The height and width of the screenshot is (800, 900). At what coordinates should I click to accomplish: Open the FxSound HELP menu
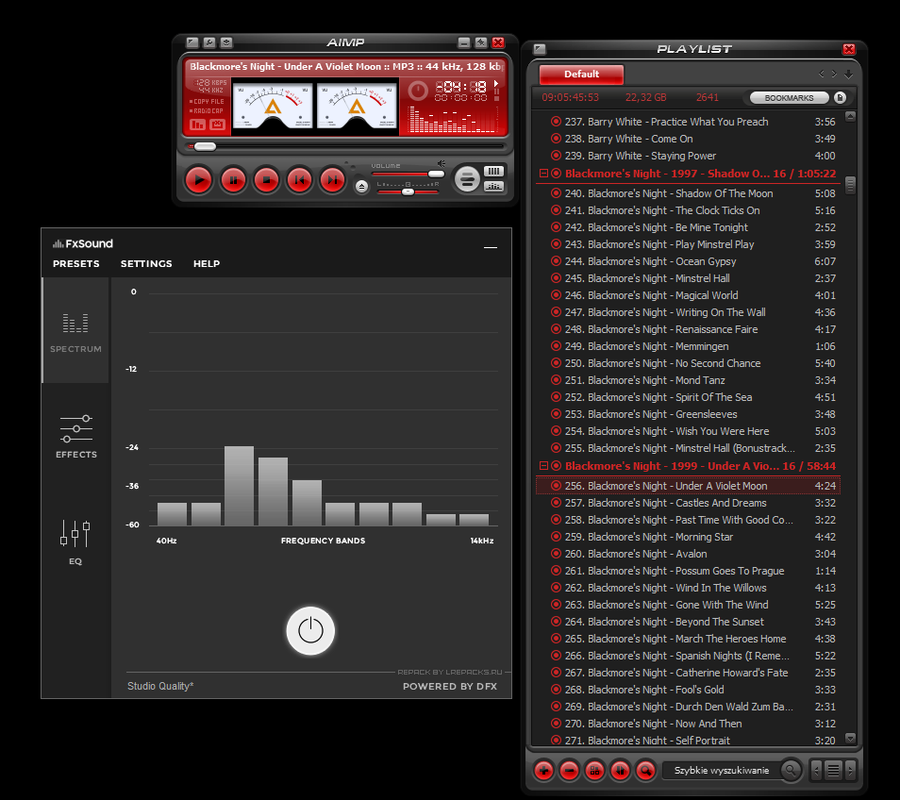pos(207,263)
